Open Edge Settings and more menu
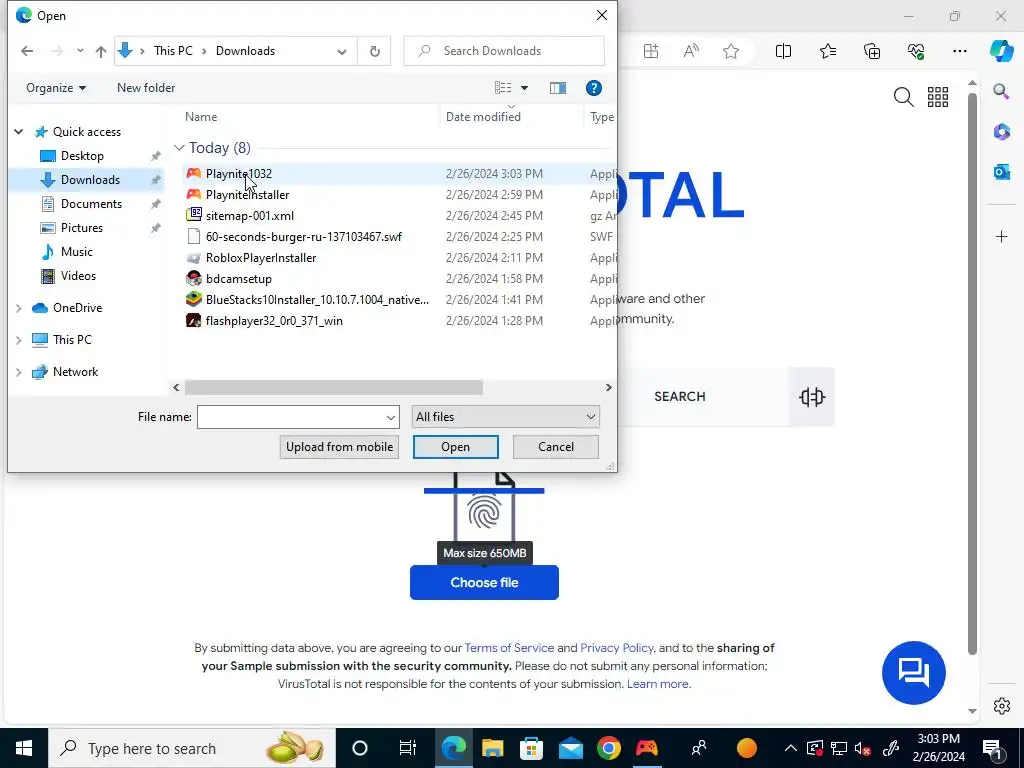The width and height of the screenshot is (1024, 768). pos(959,51)
